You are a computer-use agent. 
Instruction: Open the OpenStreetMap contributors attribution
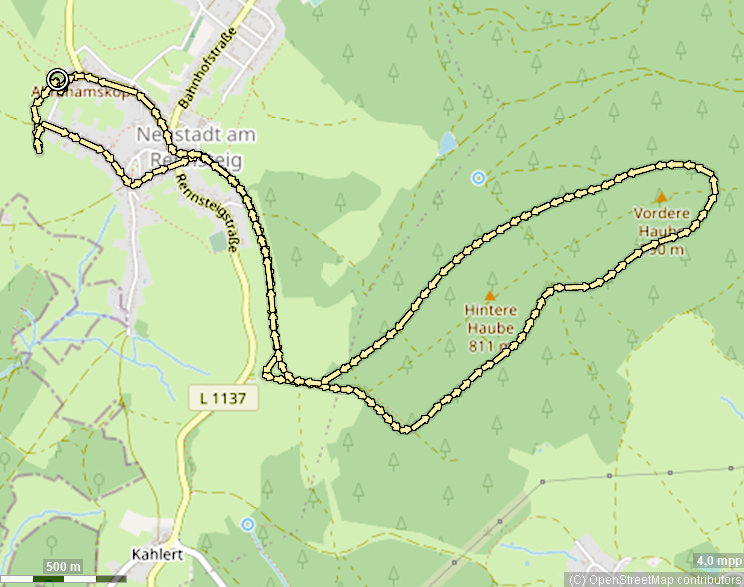click(654, 580)
